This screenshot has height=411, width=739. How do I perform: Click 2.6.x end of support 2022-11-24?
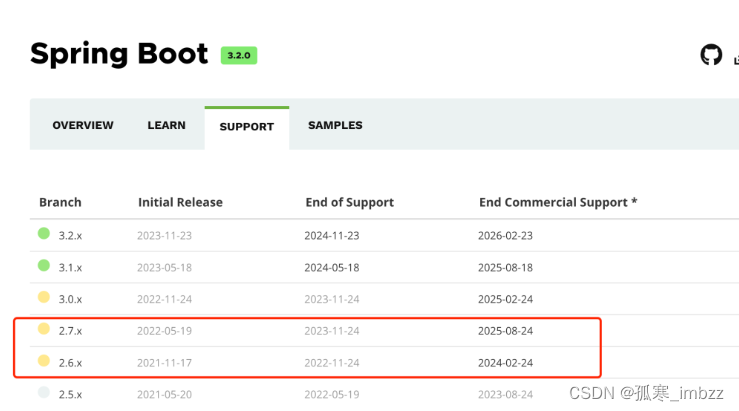click(x=332, y=363)
